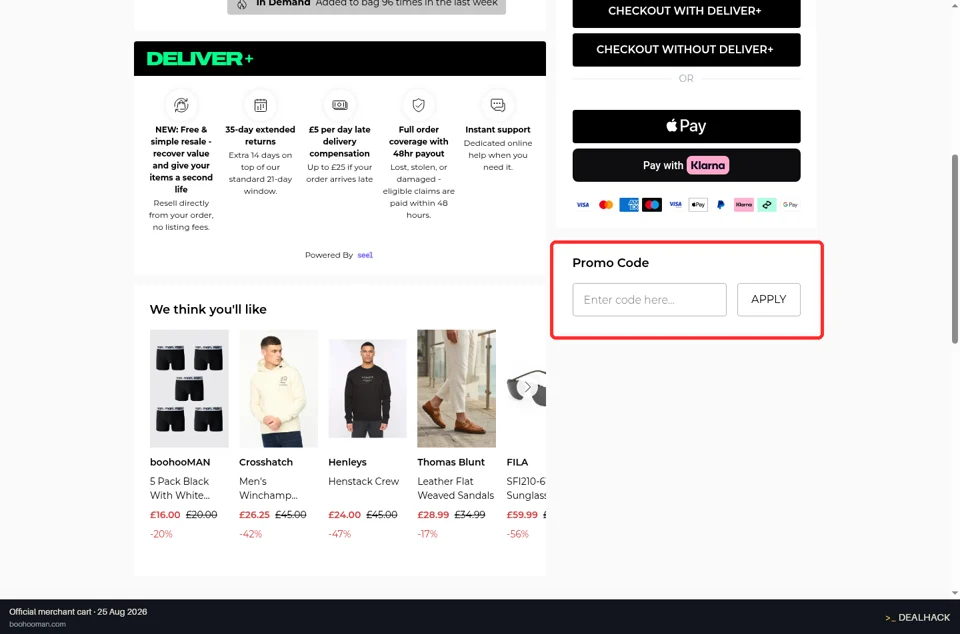Click the American Express payment icon
Image resolution: width=960 pixels, height=634 pixels.
[629, 205]
